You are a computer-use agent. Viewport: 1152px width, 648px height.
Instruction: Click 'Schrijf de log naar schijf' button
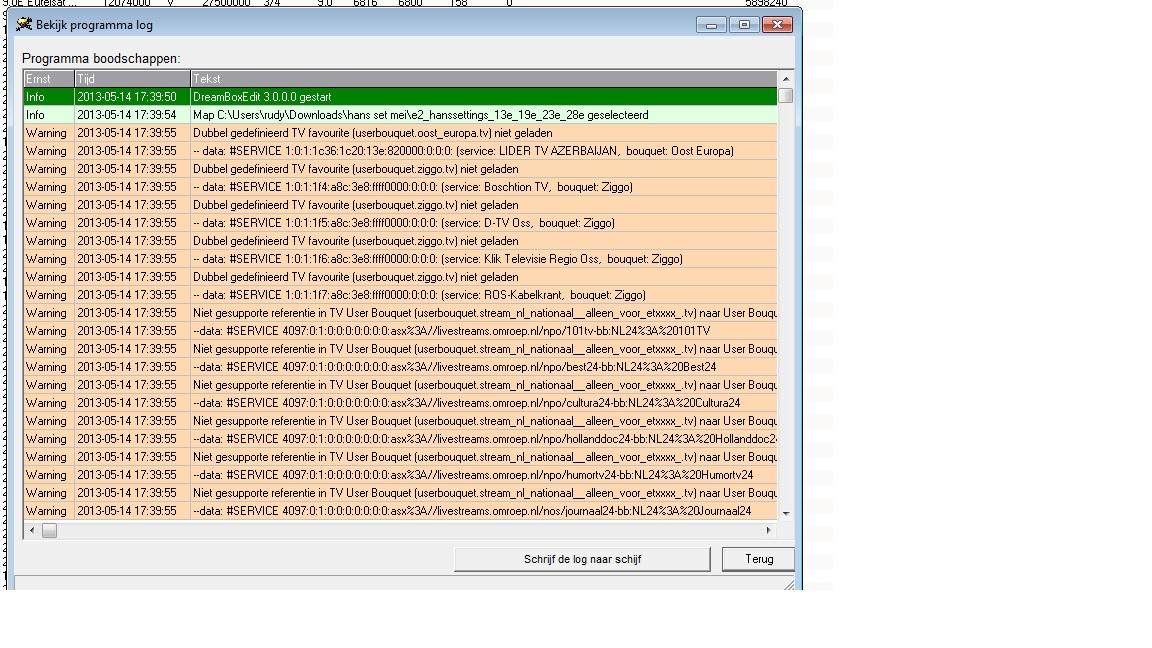pos(582,559)
